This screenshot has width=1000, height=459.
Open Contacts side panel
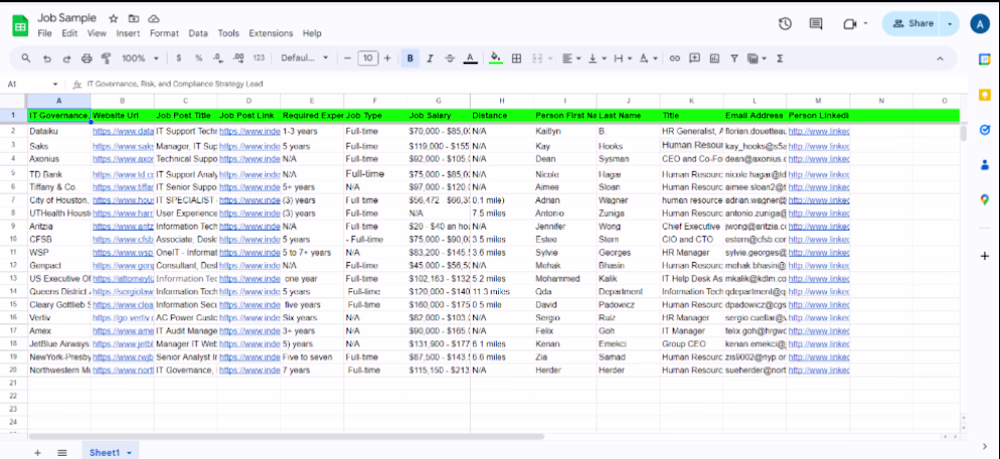984,164
